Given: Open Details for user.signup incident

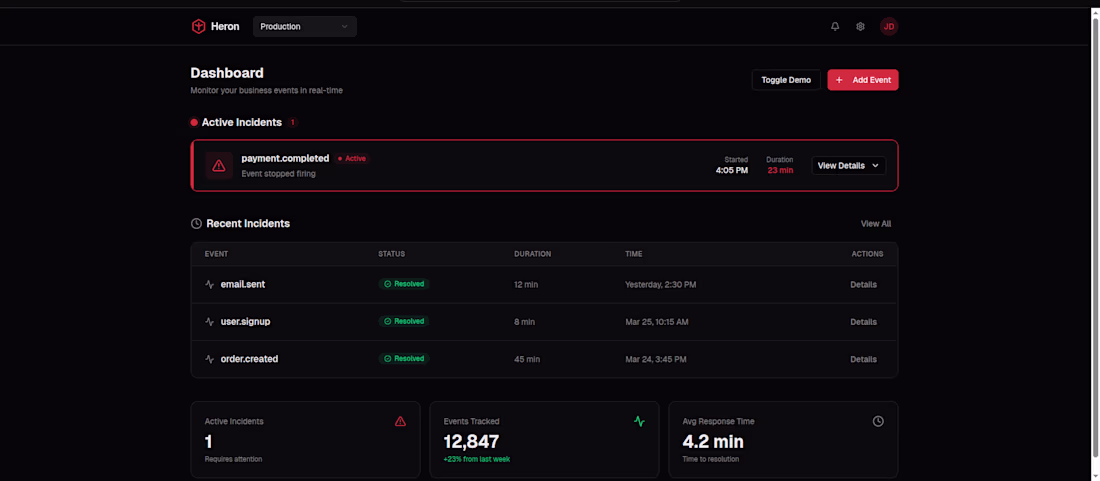Looking at the screenshot, I should tap(863, 322).
